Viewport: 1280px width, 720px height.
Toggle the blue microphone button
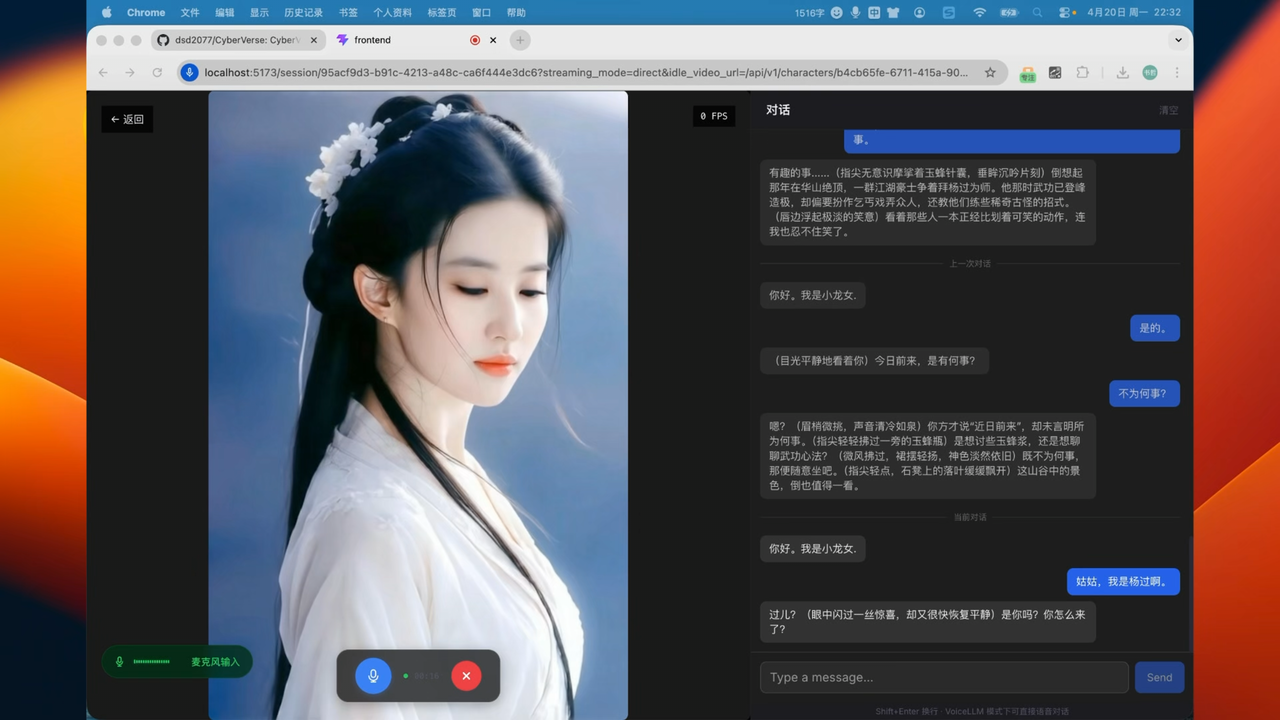coord(373,676)
